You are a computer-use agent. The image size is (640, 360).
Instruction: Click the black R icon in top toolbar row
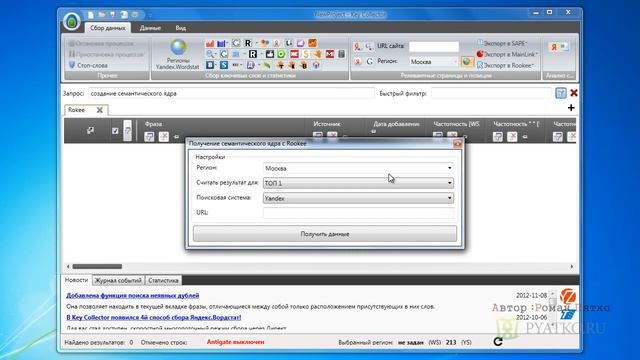click(247, 43)
